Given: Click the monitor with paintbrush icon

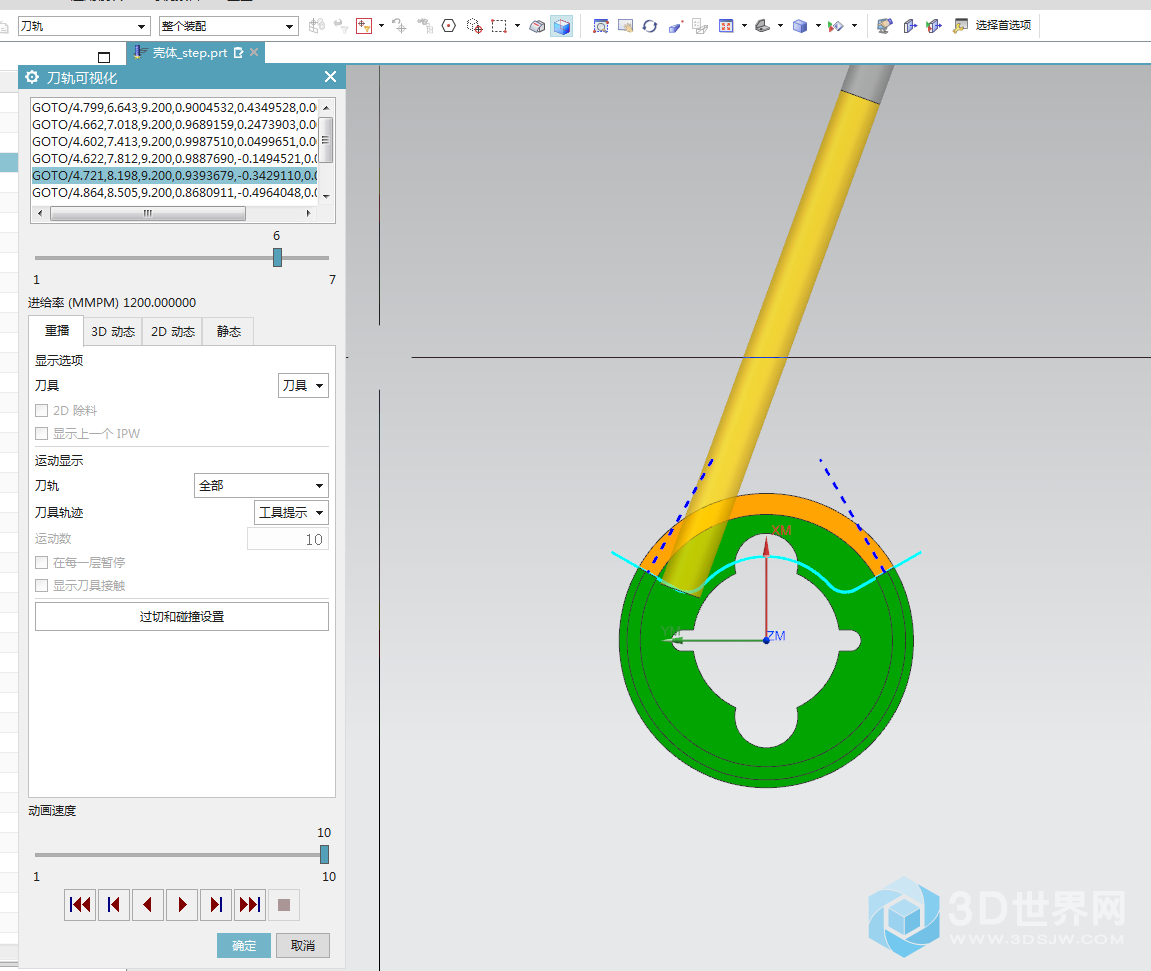Looking at the screenshot, I should [x=885, y=26].
